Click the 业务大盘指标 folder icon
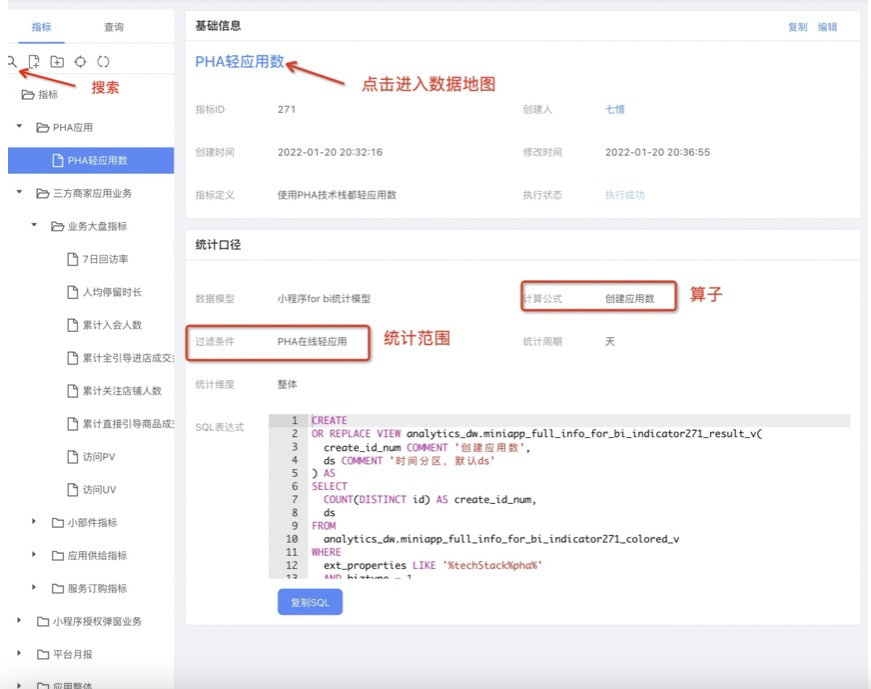The height and width of the screenshot is (689, 871). tap(57, 226)
